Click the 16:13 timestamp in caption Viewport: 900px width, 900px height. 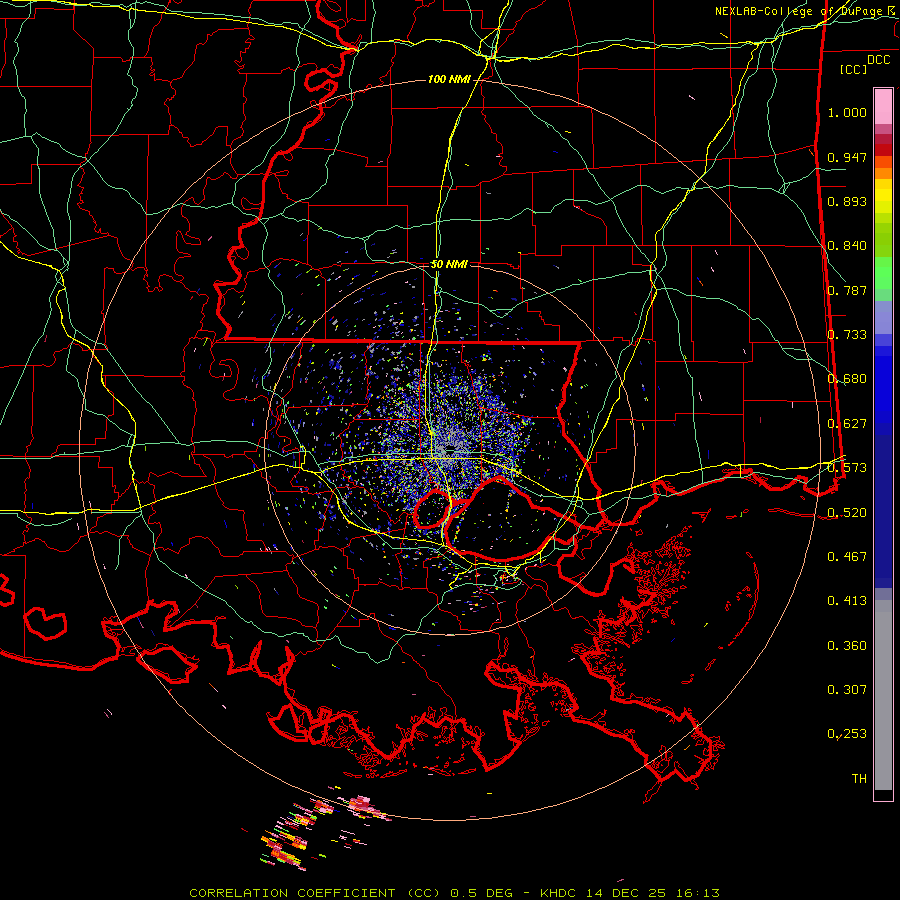[x=696, y=893]
